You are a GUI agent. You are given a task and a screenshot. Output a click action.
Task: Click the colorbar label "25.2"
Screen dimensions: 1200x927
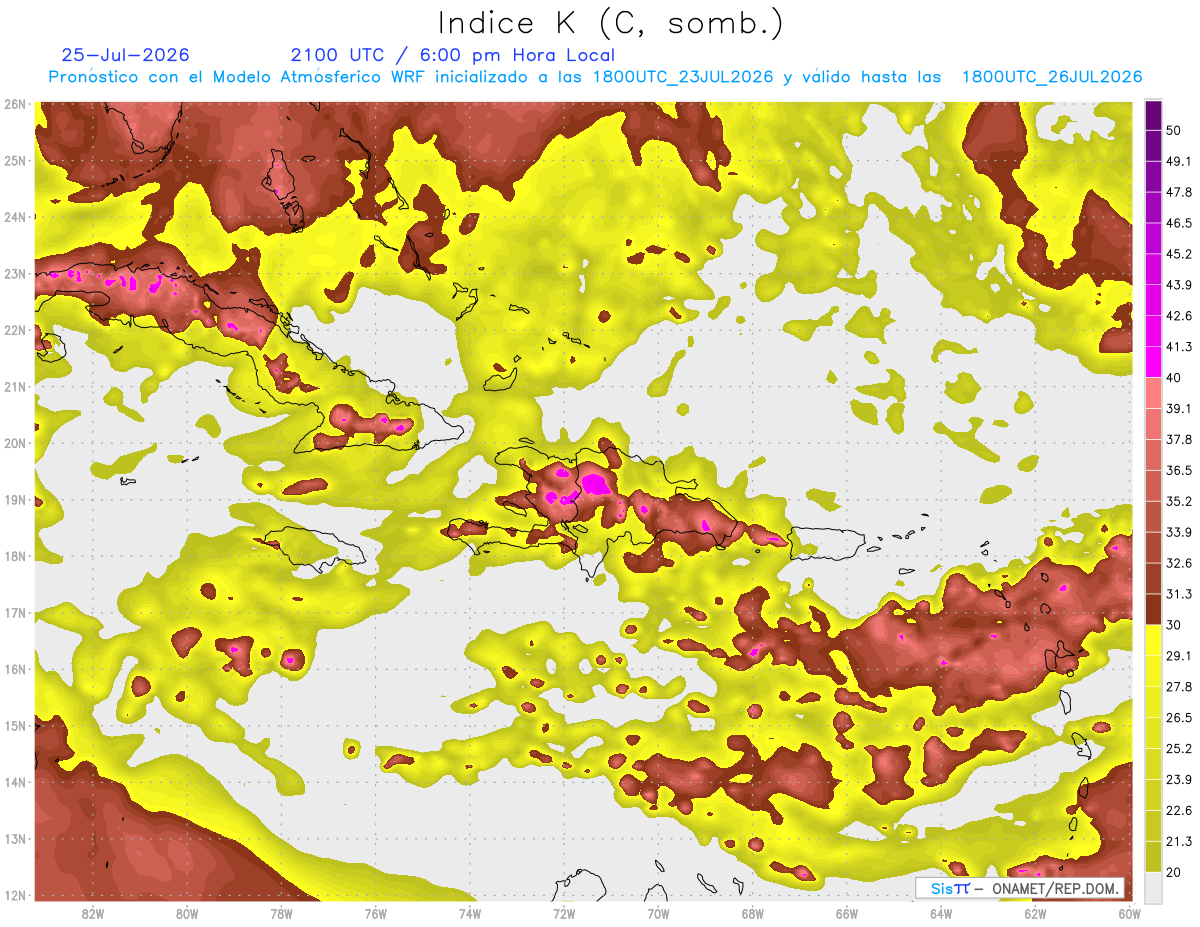(x=1179, y=748)
